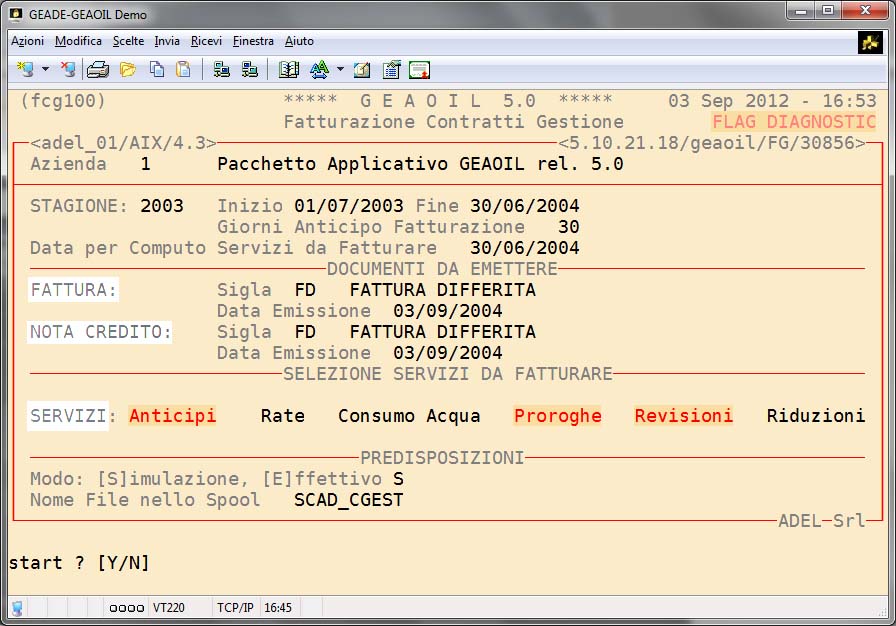The height and width of the screenshot is (626, 896).
Task: Toggle the Revisioni service selection
Action: tap(683, 416)
